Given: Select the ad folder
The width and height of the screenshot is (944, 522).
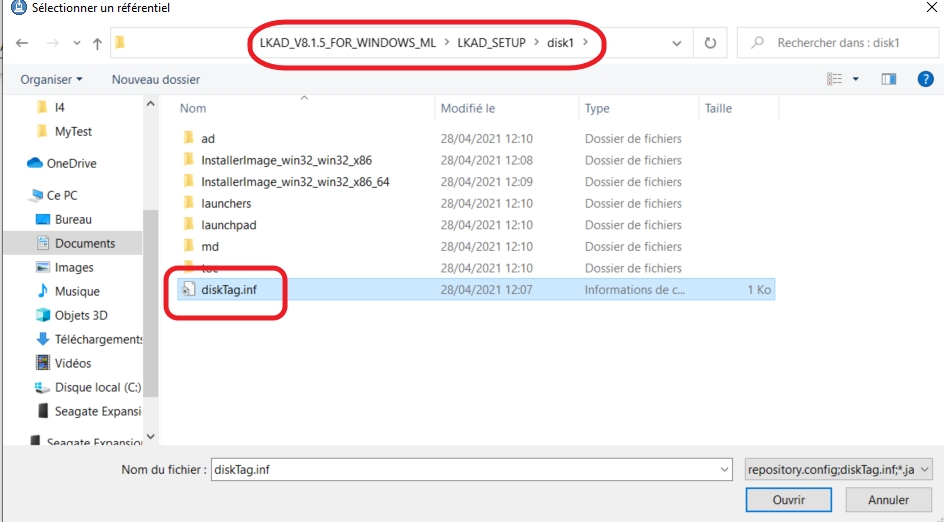Looking at the screenshot, I should coord(208,138).
